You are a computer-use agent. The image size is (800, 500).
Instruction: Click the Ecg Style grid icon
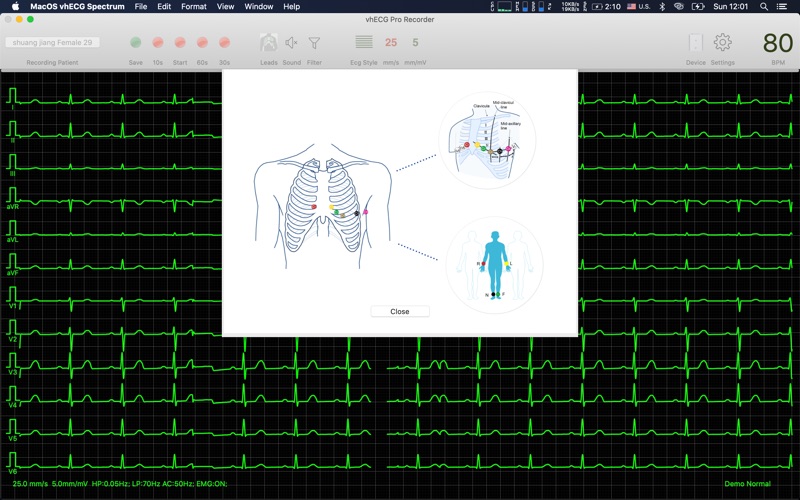coord(363,43)
